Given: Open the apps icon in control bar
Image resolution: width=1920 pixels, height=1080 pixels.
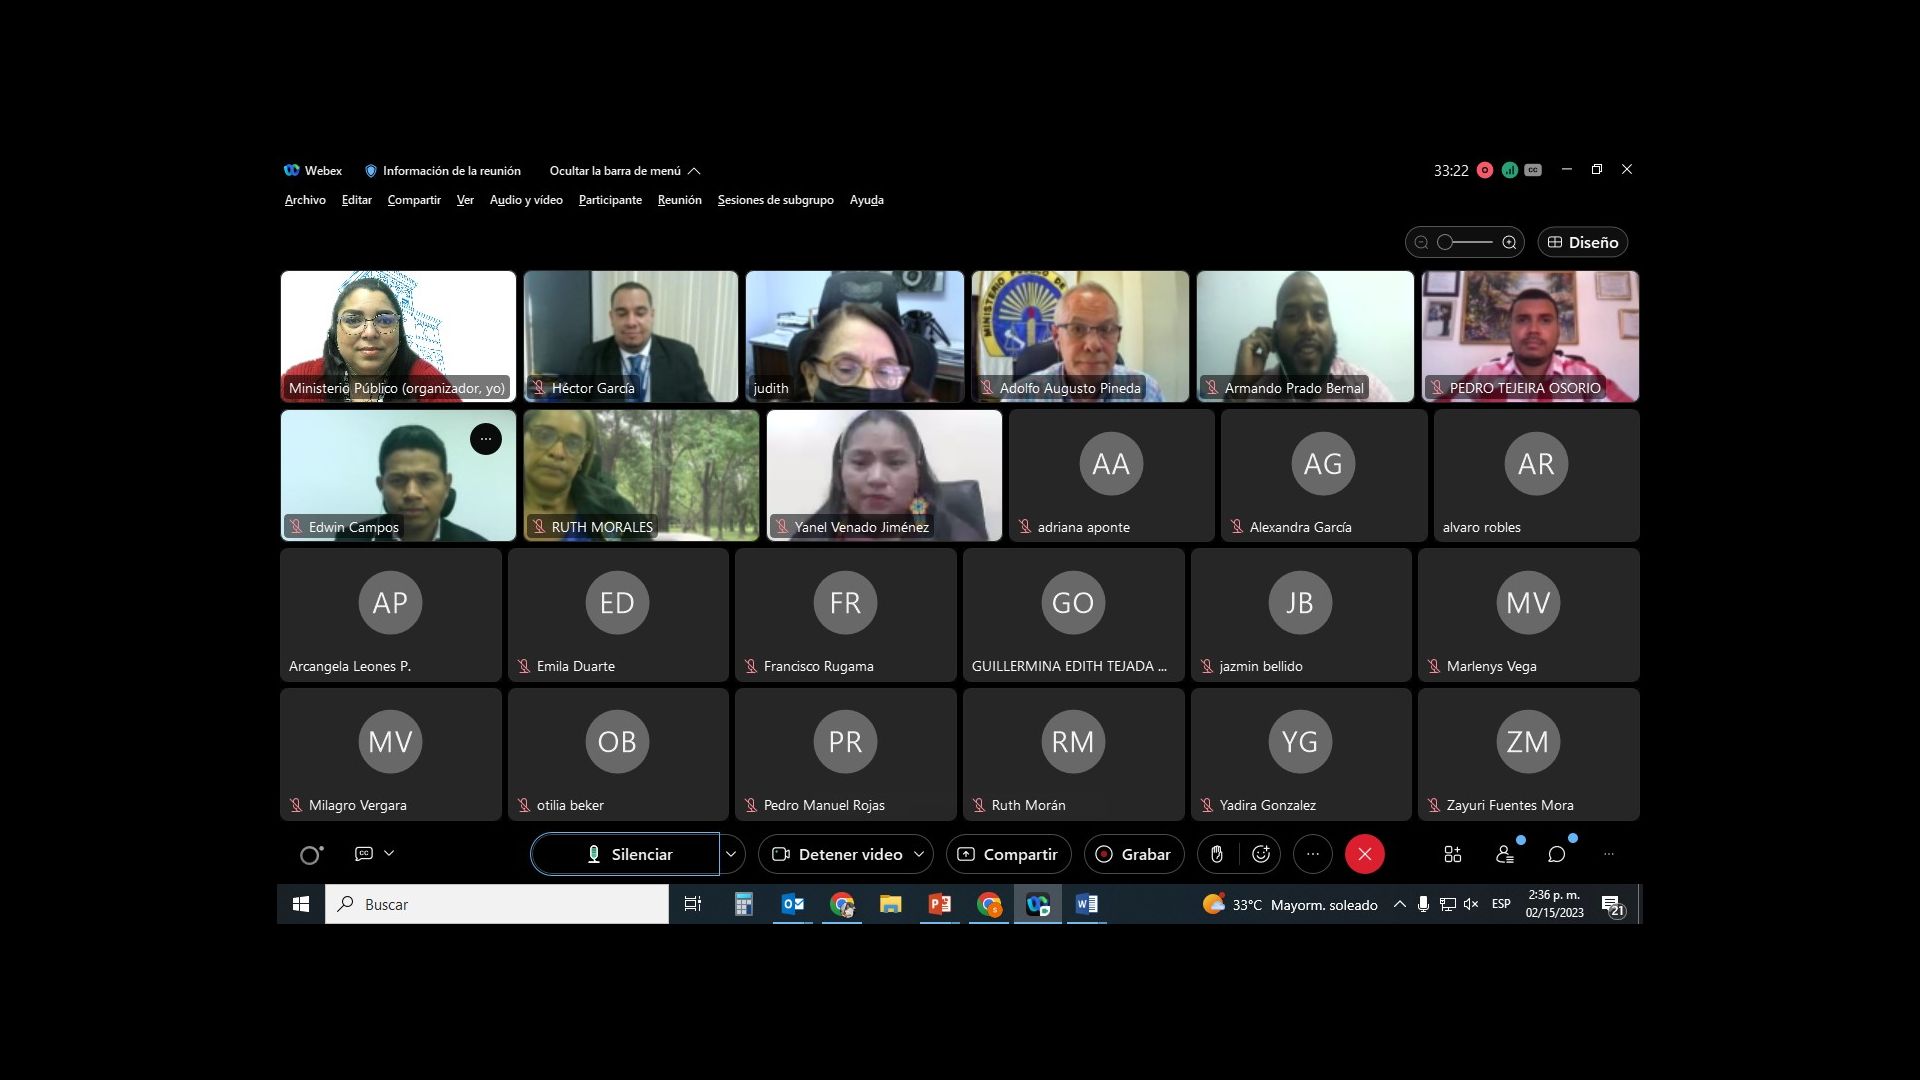Looking at the screenshot, I should [1452, 854].
